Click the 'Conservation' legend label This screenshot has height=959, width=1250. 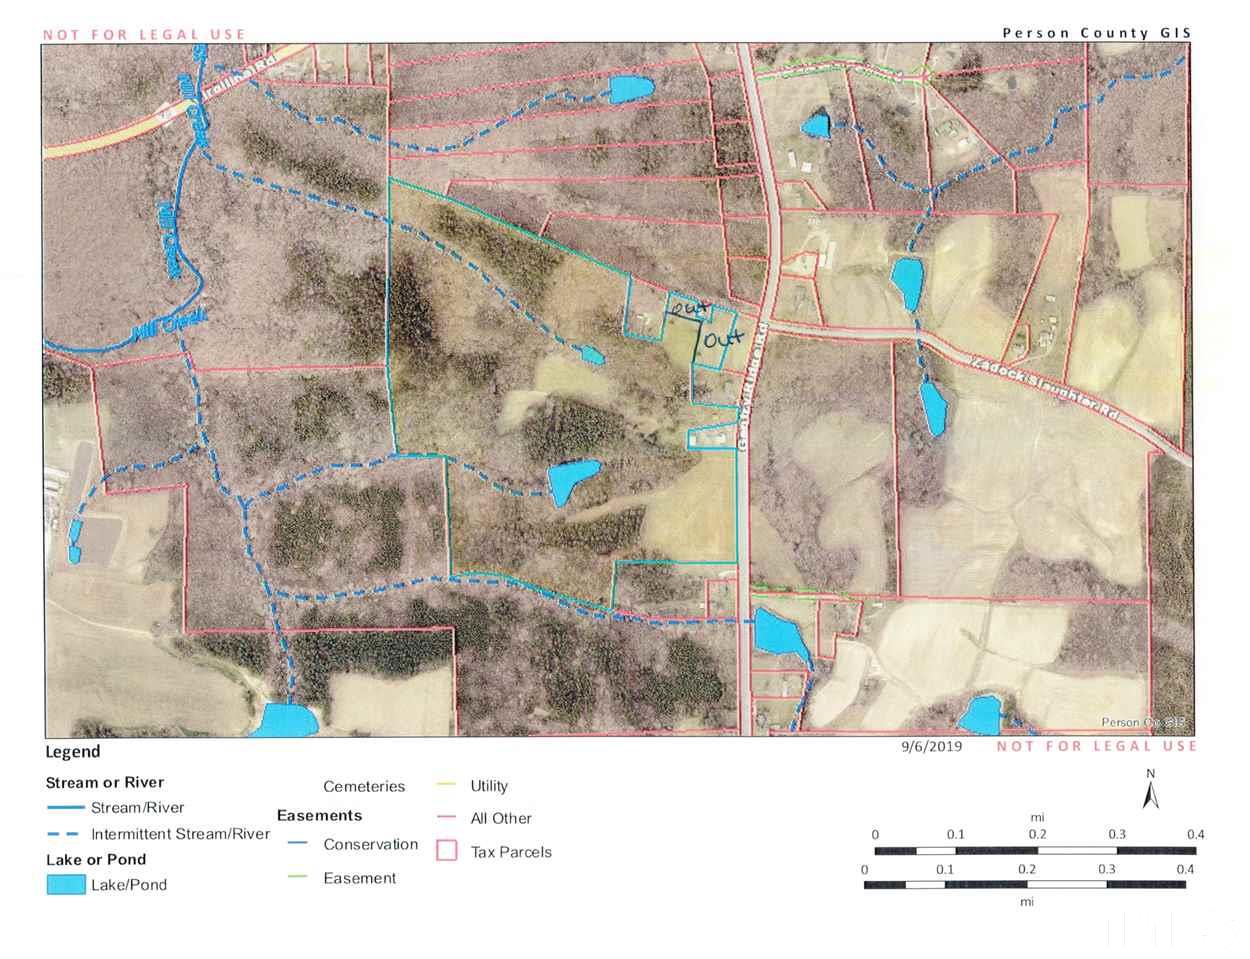pos(371,844)
